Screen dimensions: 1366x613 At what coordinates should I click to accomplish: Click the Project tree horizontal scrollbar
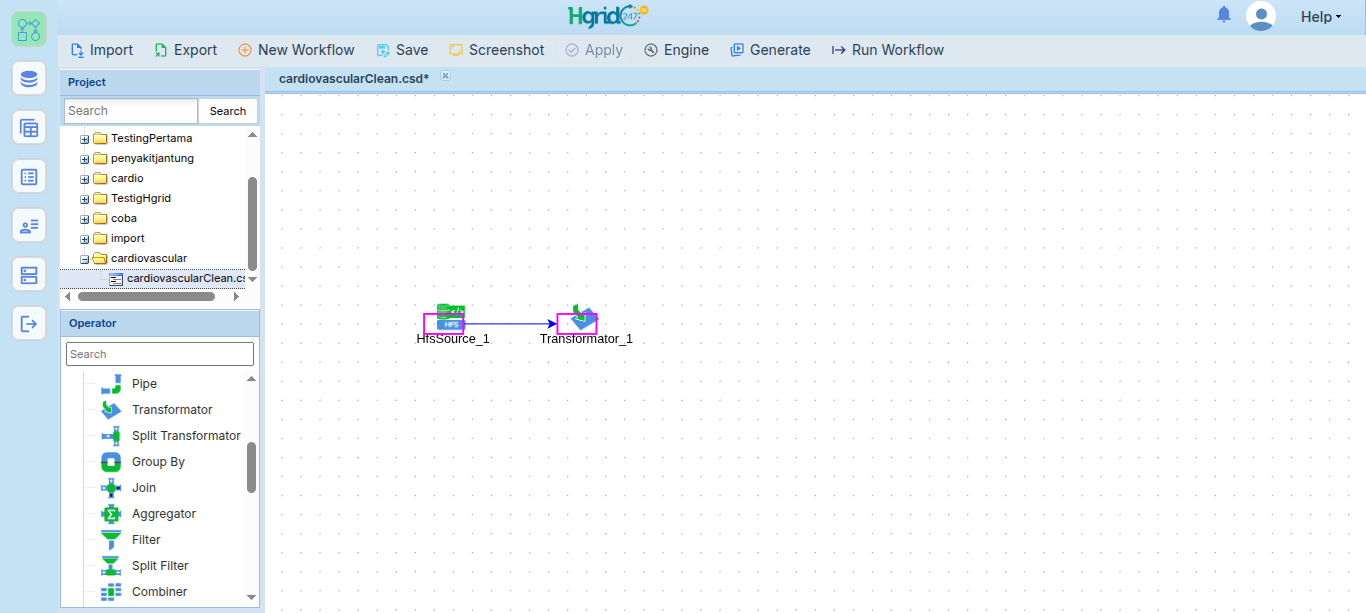coord(146,297)
